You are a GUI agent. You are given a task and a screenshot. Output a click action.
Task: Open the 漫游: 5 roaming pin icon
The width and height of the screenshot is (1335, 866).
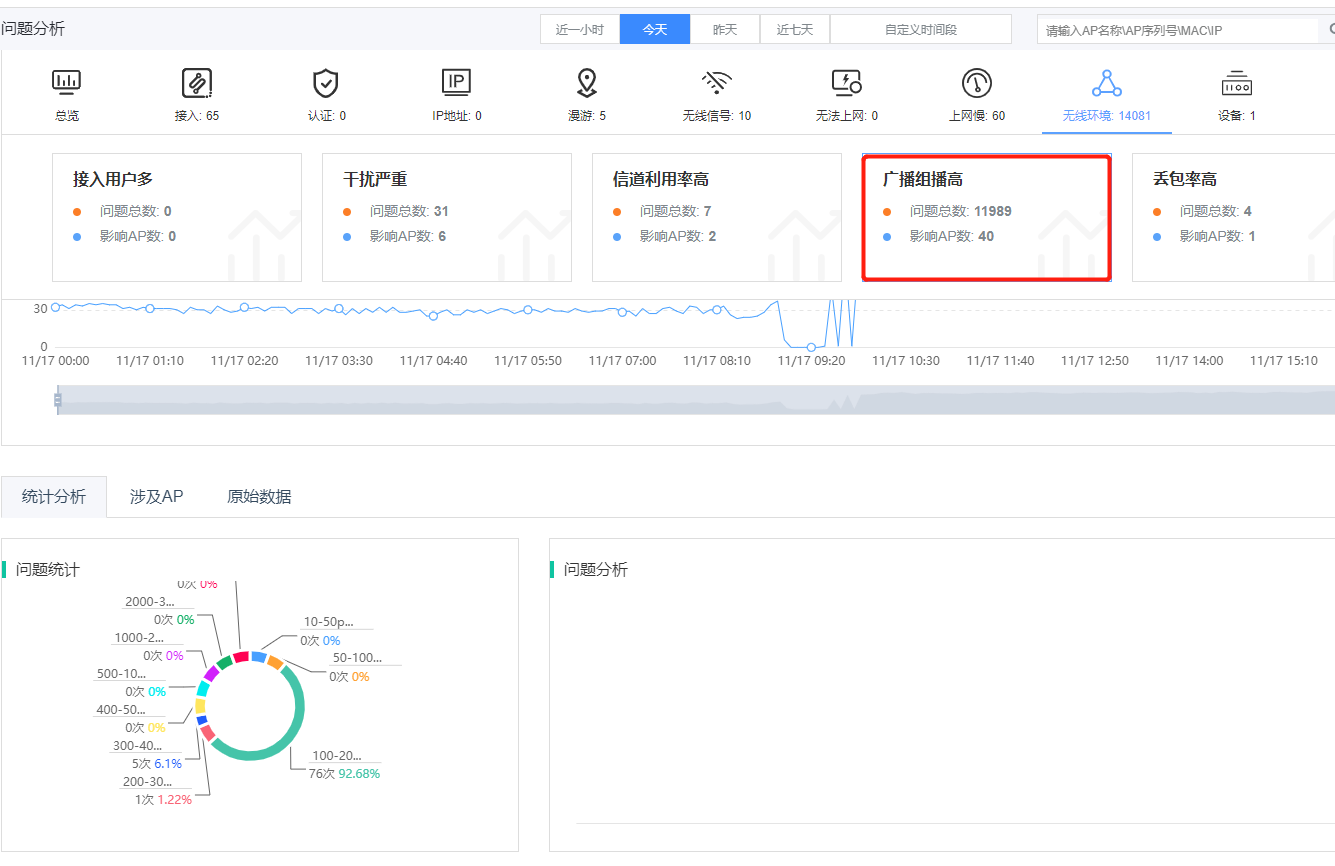point(587,82)
